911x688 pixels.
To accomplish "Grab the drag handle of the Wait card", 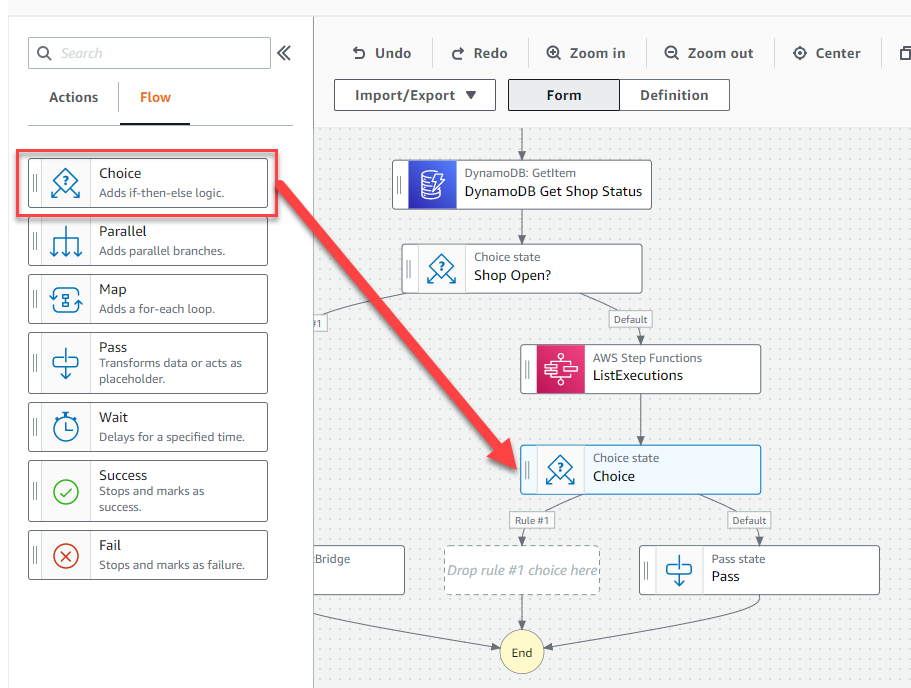I will tap(35, 427).
